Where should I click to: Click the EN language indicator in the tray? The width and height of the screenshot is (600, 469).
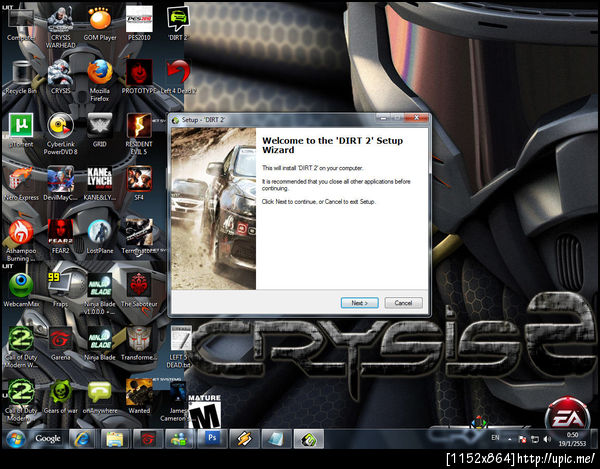495,438
